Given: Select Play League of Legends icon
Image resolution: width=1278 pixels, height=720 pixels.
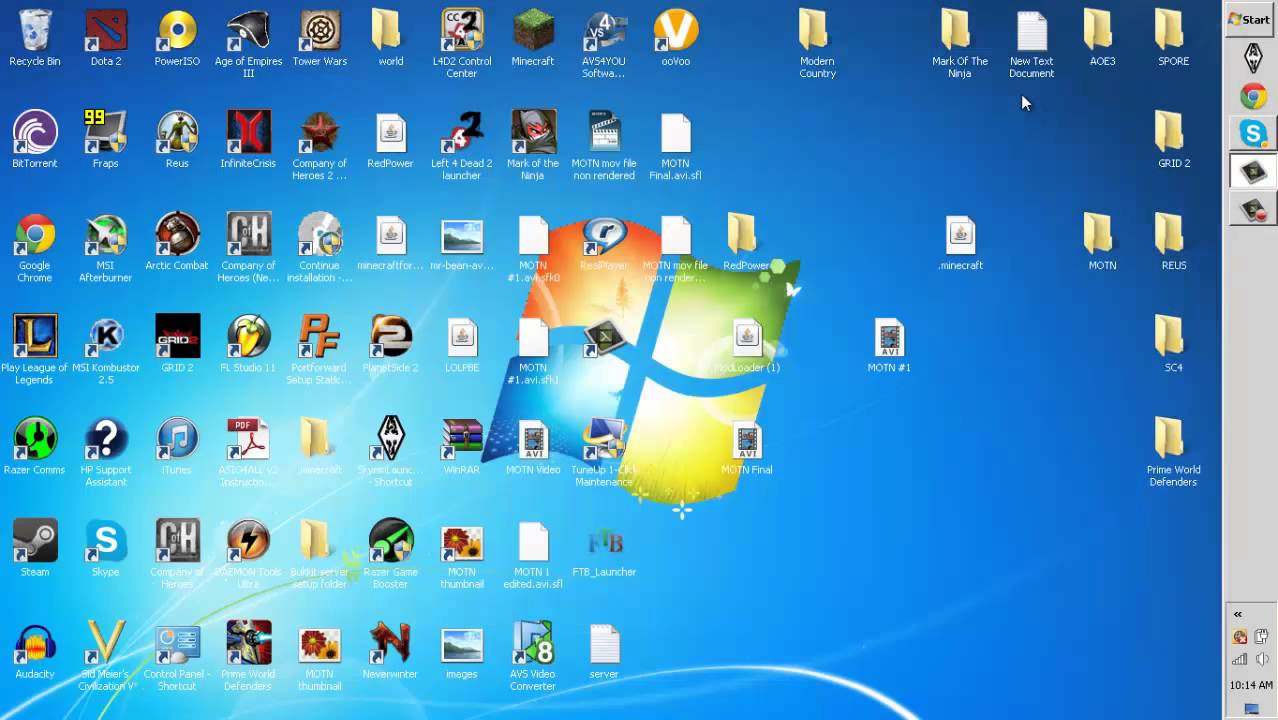Looking at the screenshot, I should pos(35,338).
